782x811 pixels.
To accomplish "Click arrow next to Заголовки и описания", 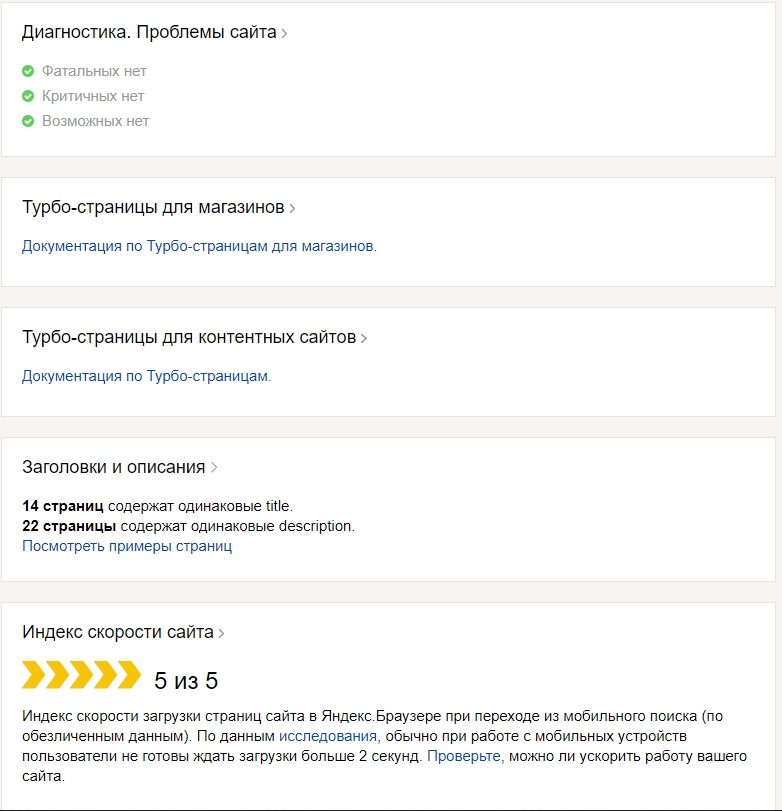I will [214, 468].
